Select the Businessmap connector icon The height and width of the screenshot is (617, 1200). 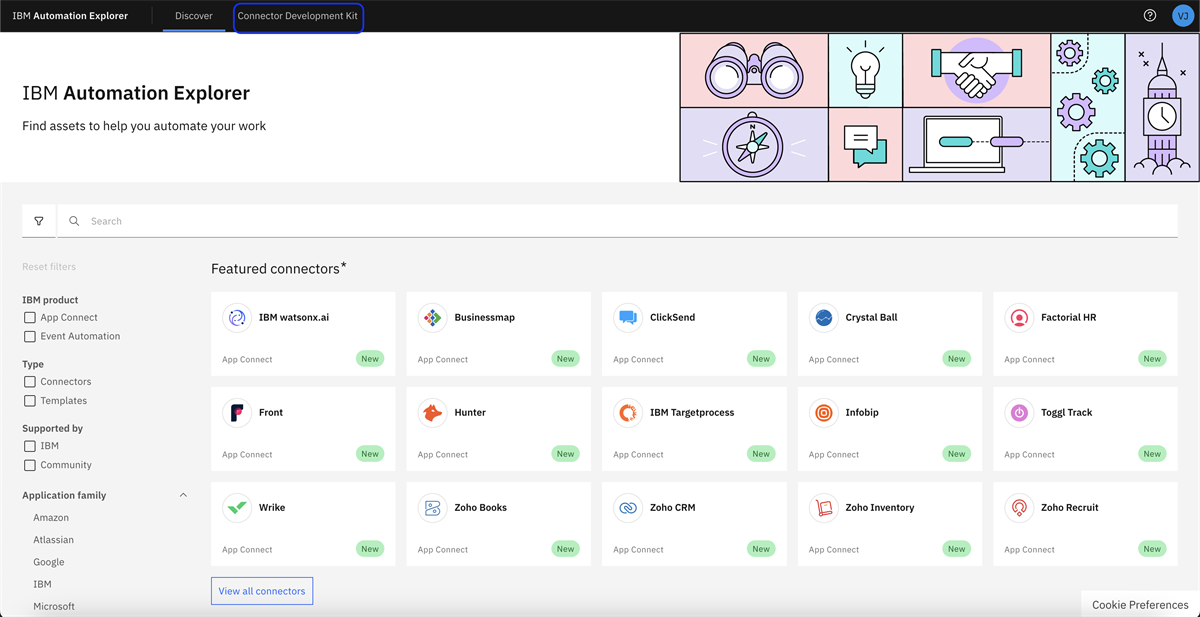(x=432, y=318)
